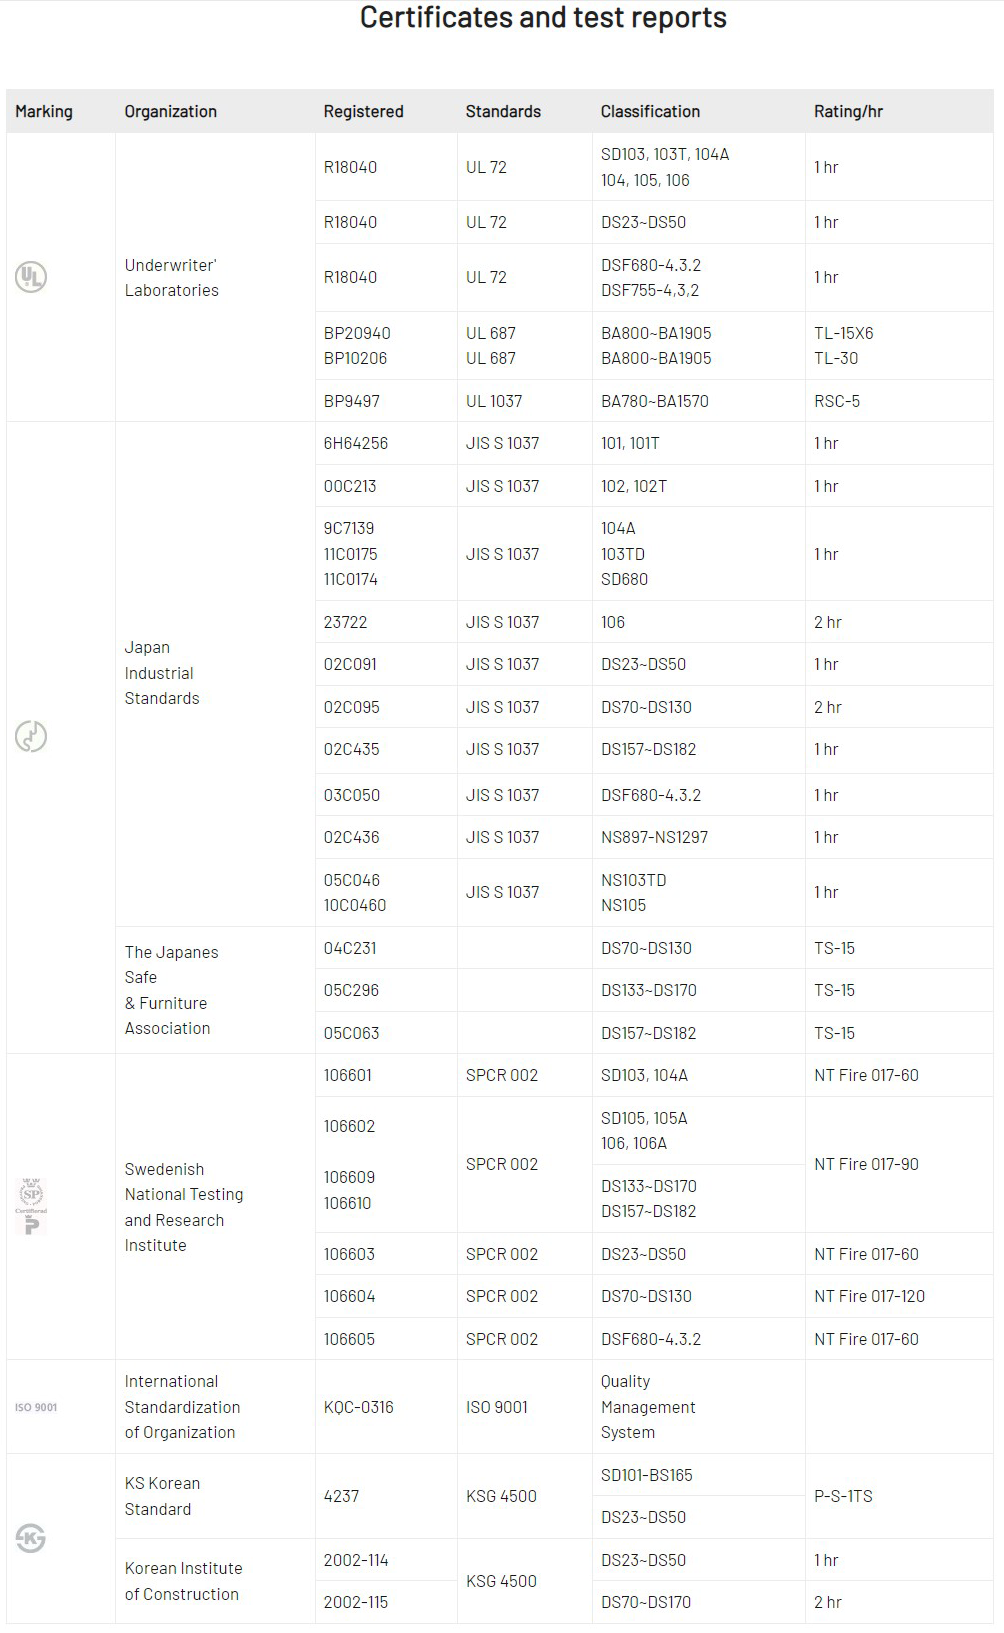Select the Organization column header

click(x=170, y=111)
